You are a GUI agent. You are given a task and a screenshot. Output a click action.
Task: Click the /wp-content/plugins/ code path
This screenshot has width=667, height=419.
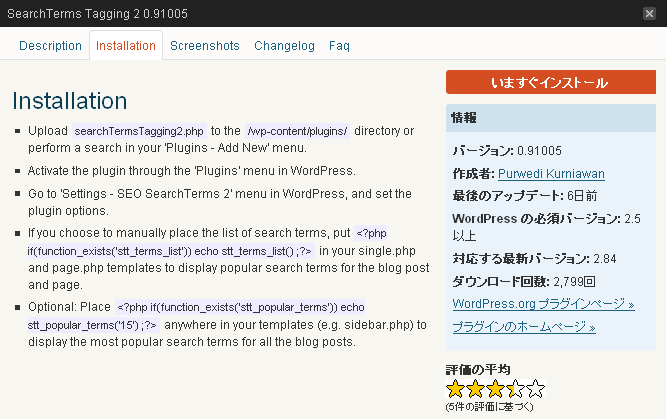(297, 131)
